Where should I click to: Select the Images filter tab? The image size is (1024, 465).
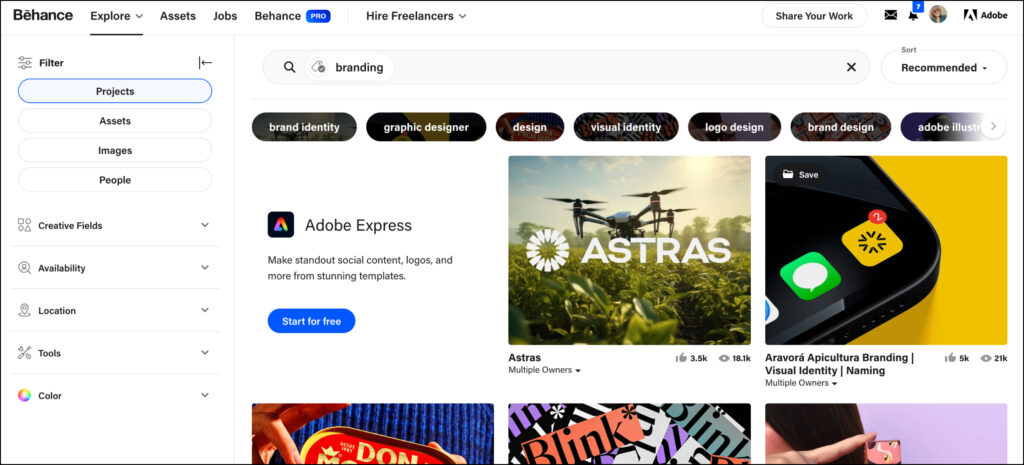[x=115, y=150]
